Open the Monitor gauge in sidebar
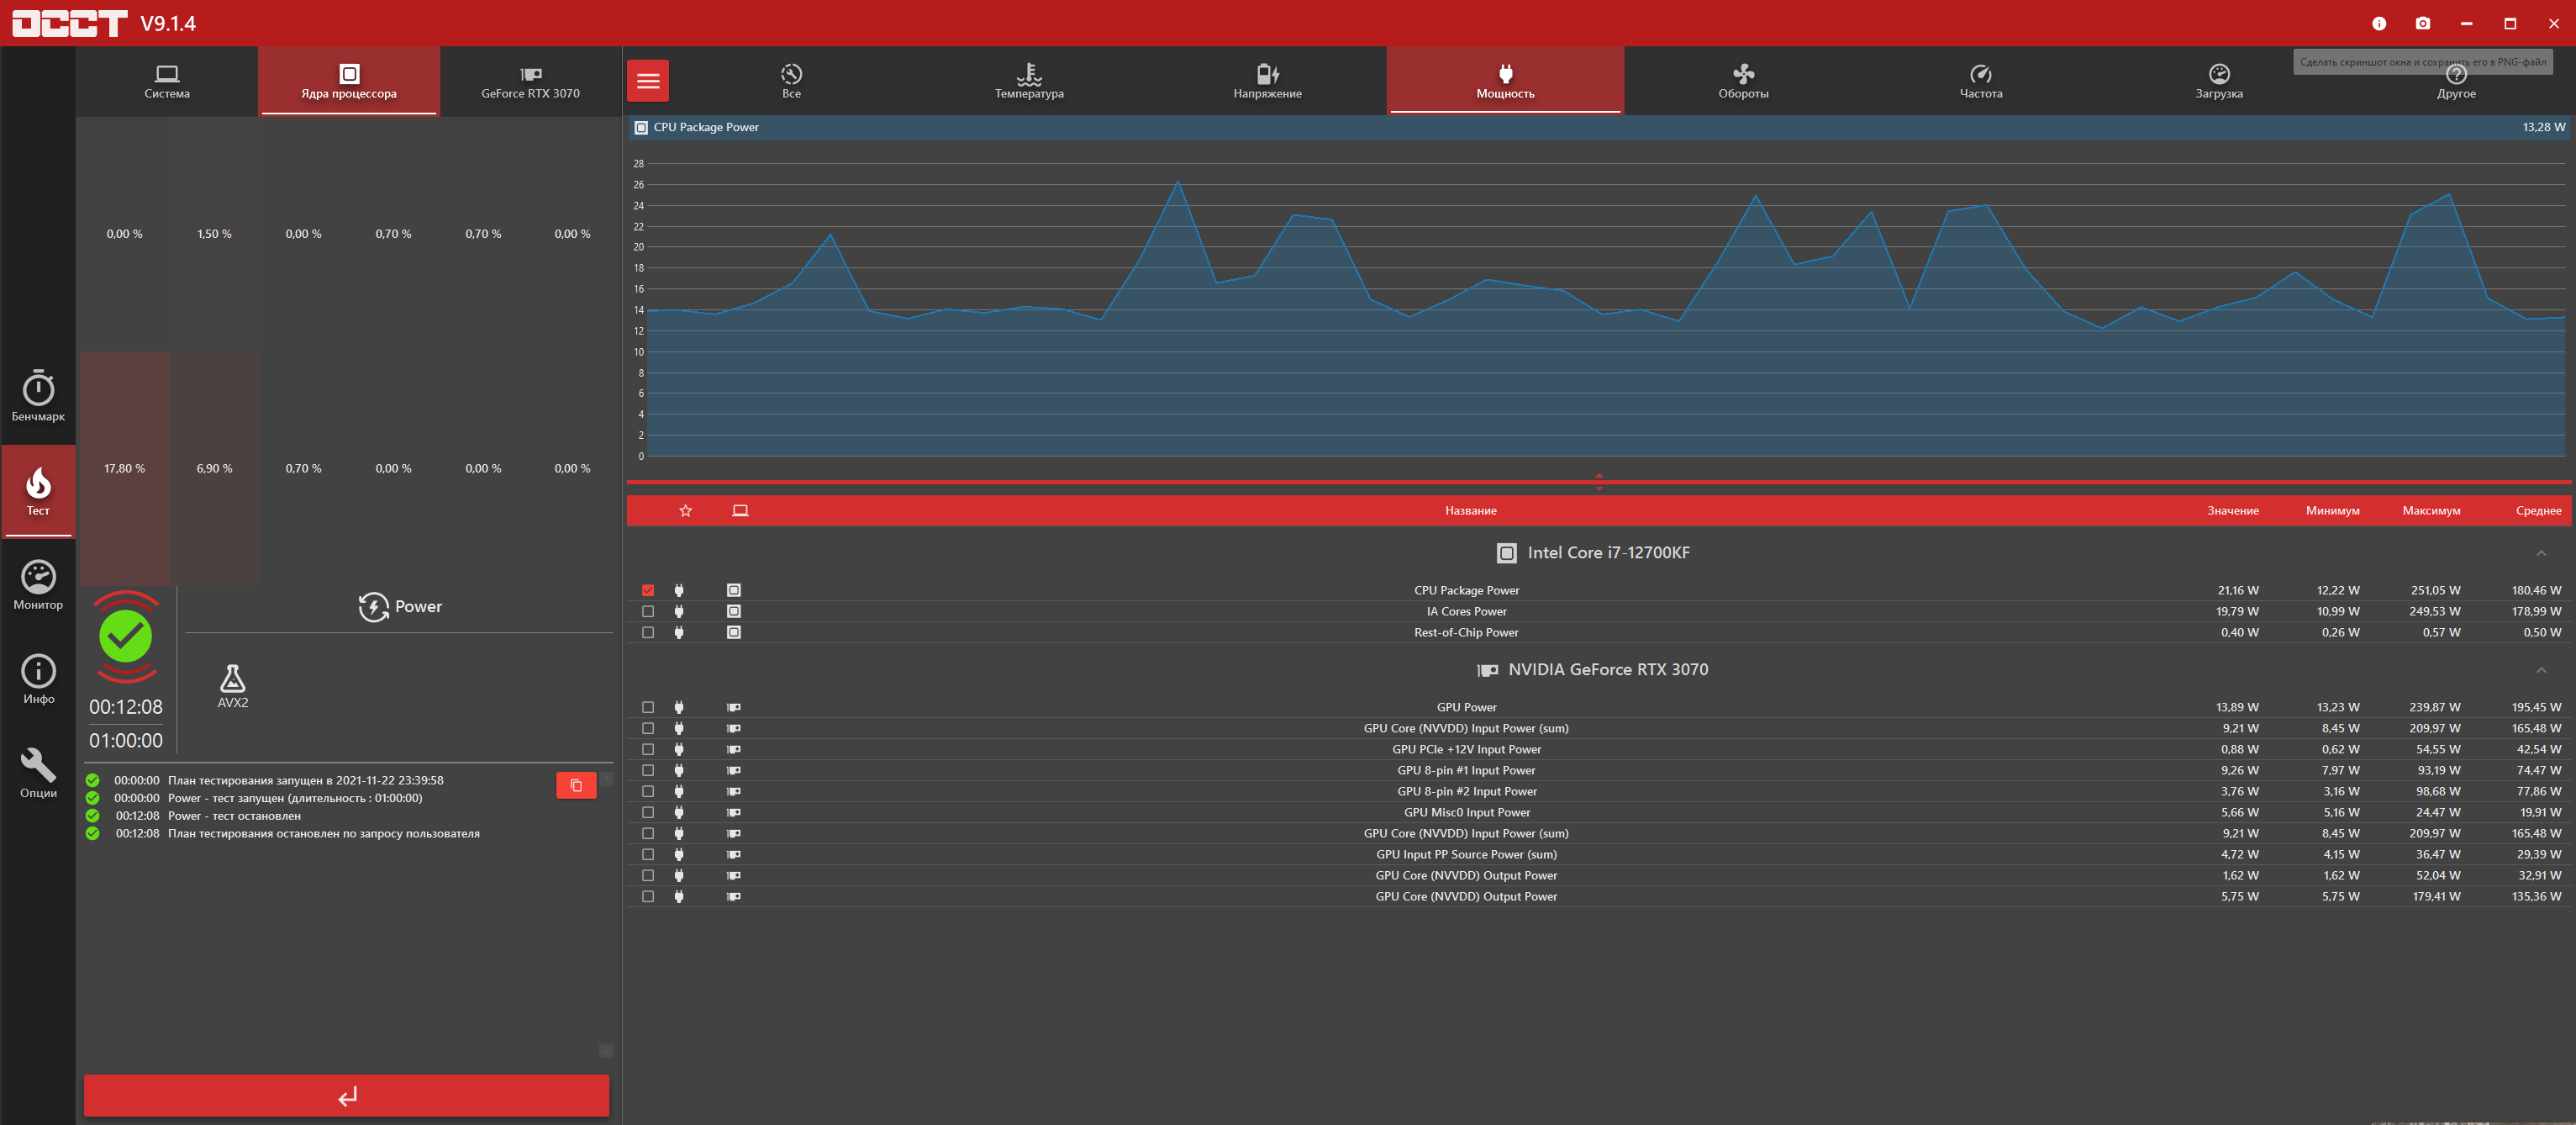 38,584
